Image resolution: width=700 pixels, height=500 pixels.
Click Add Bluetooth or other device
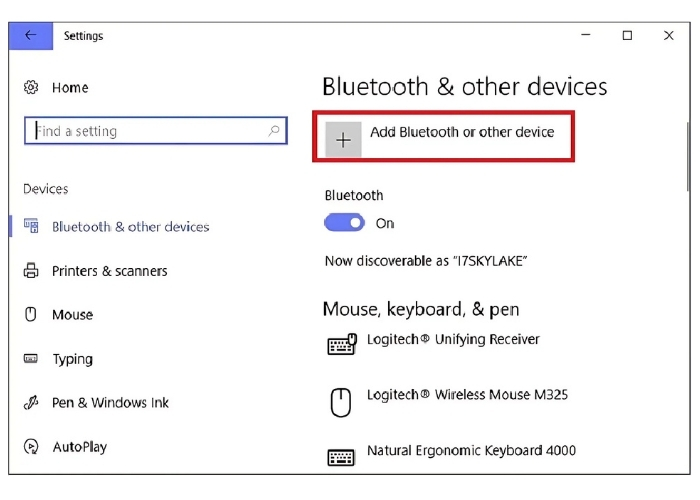tap(461, 132)
